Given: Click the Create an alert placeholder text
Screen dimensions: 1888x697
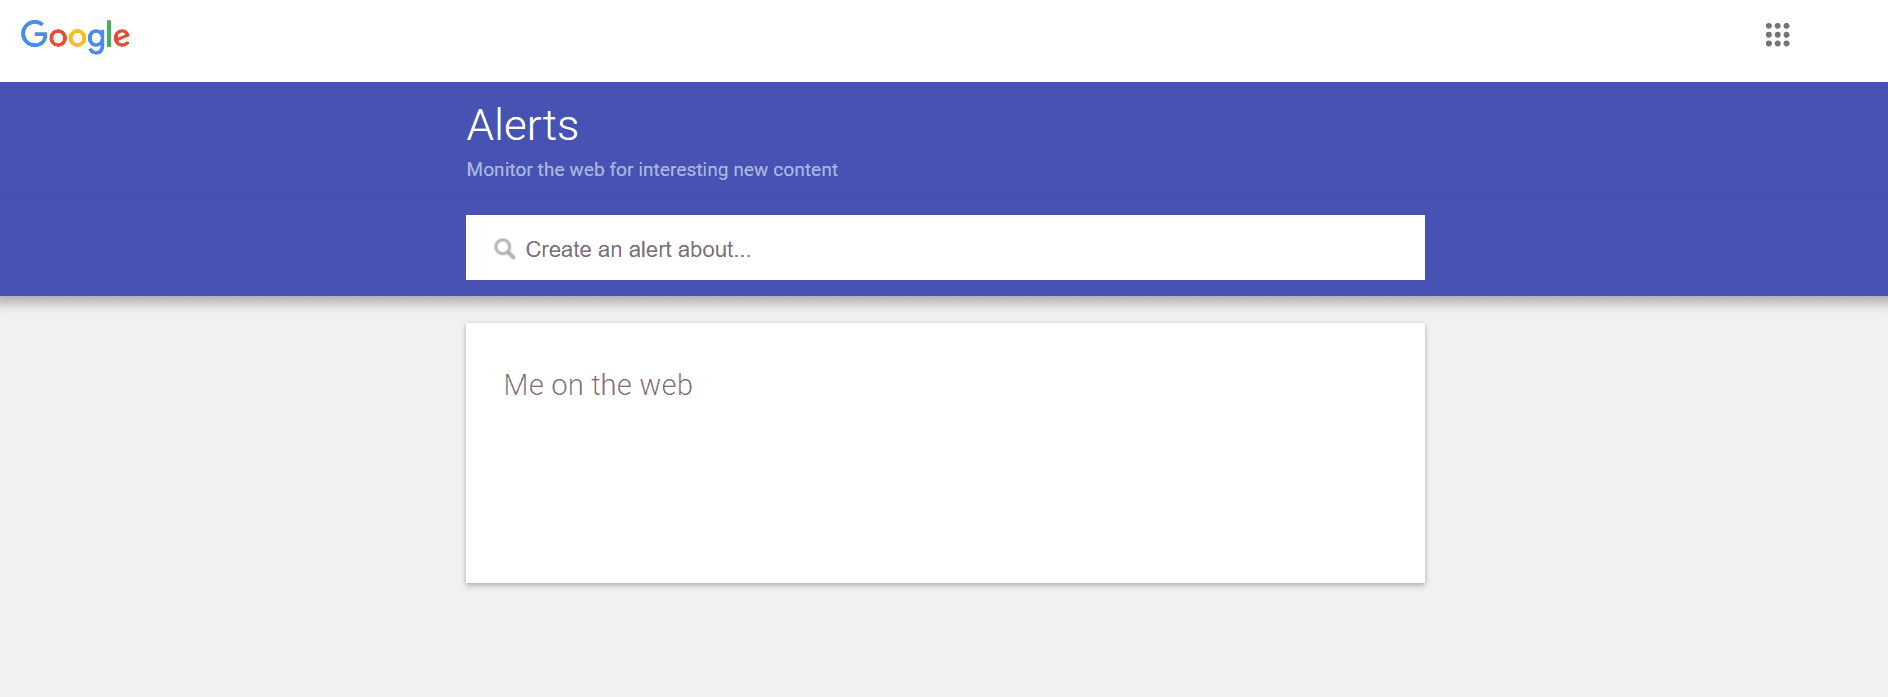Looking at the screenshot, I should [x=639, y=249].
